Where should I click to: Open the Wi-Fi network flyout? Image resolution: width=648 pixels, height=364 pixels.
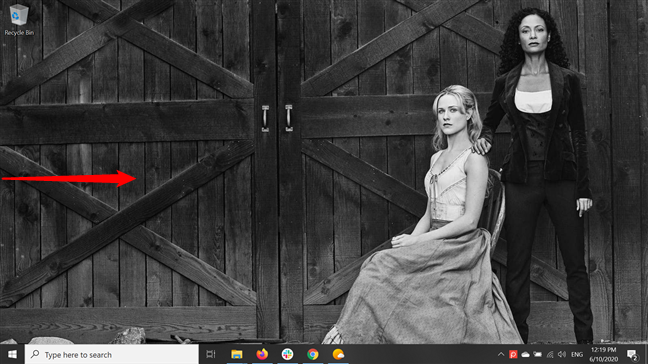550,354
